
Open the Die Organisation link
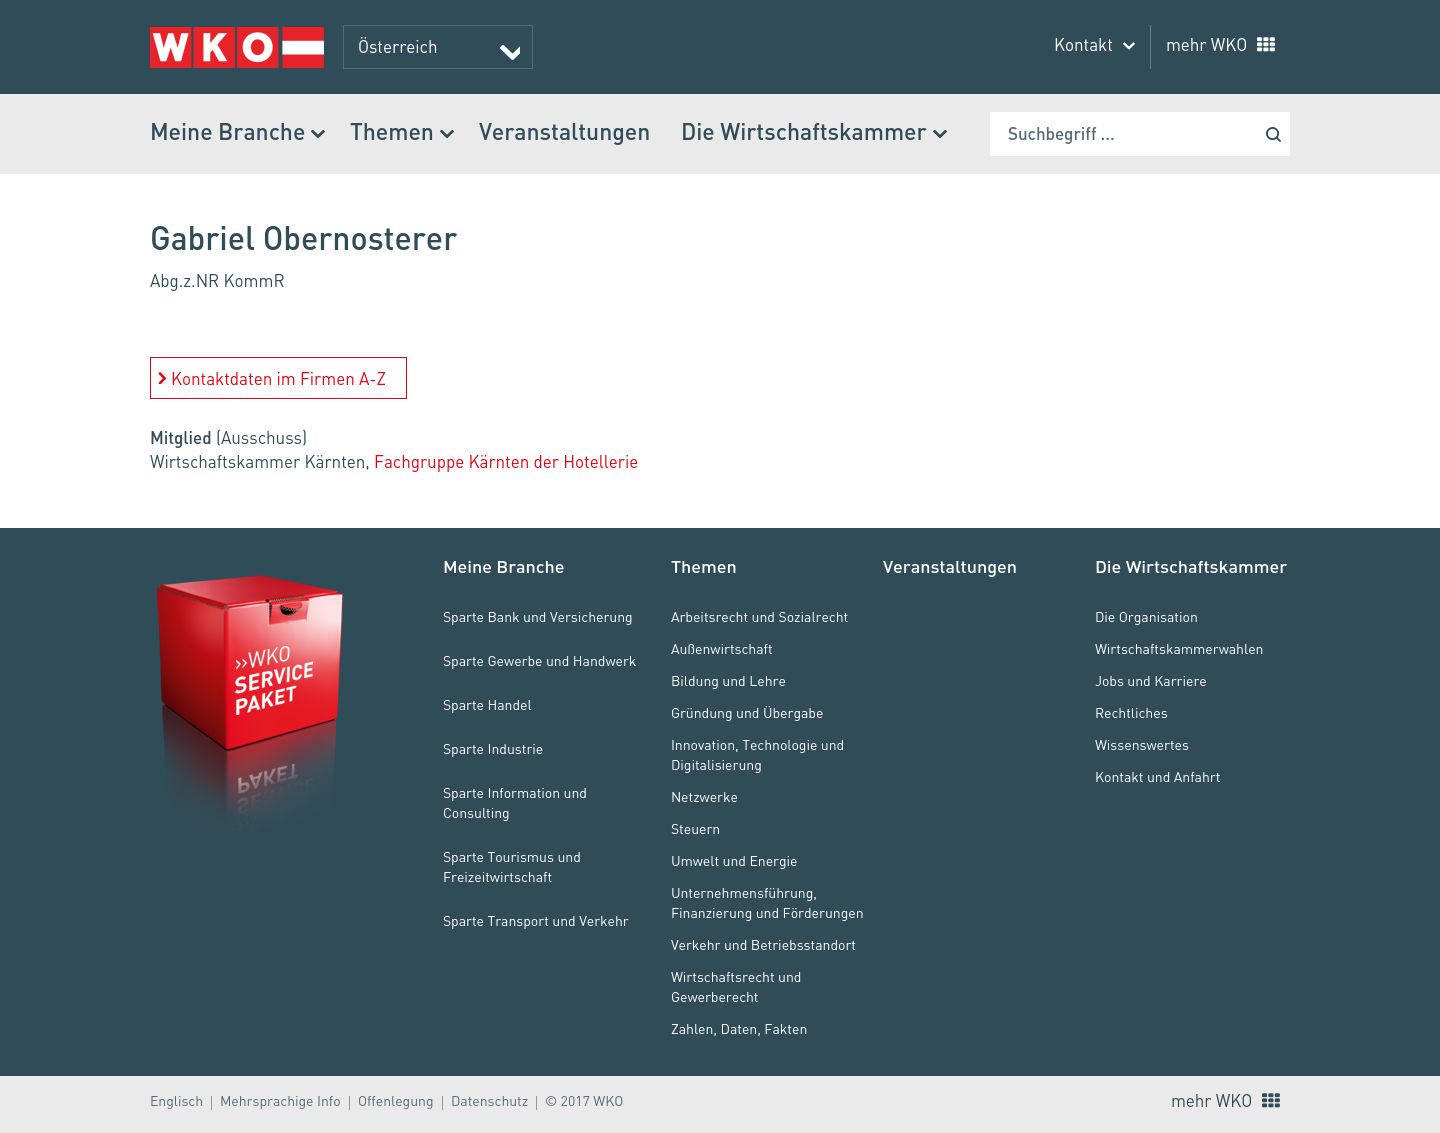[1146, 617]
